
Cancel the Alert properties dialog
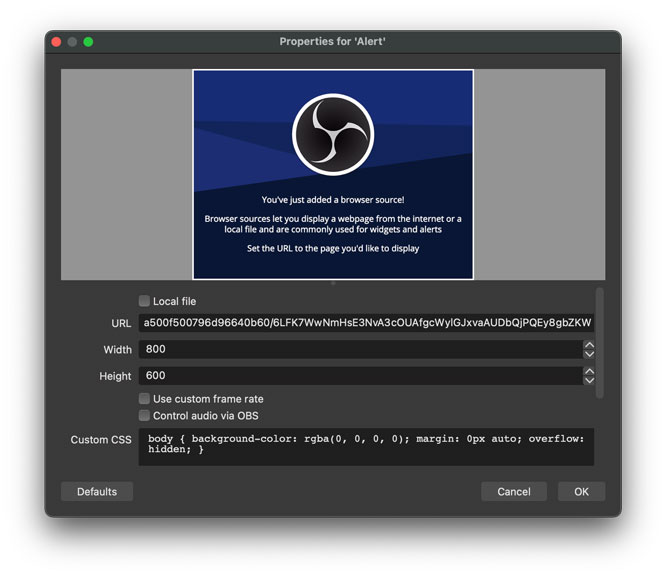[x=514, y=491]
